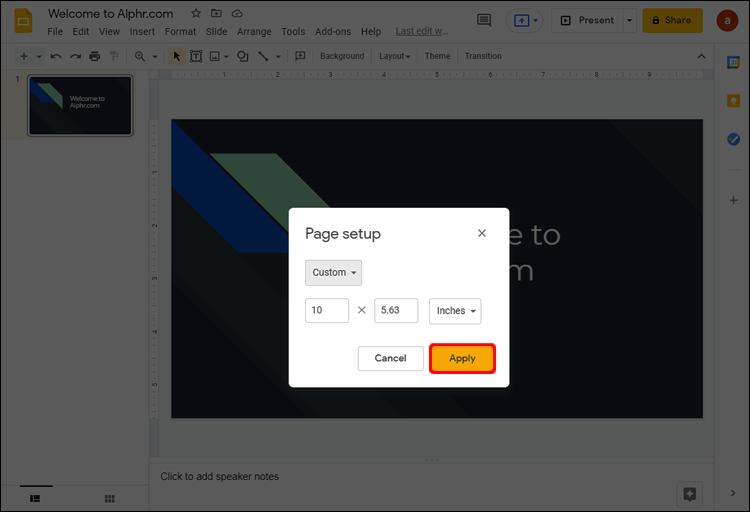Viewport: 750px width, 512px height.
Task: Open Google Tasks side panel icon
Action: coord(733,139)
